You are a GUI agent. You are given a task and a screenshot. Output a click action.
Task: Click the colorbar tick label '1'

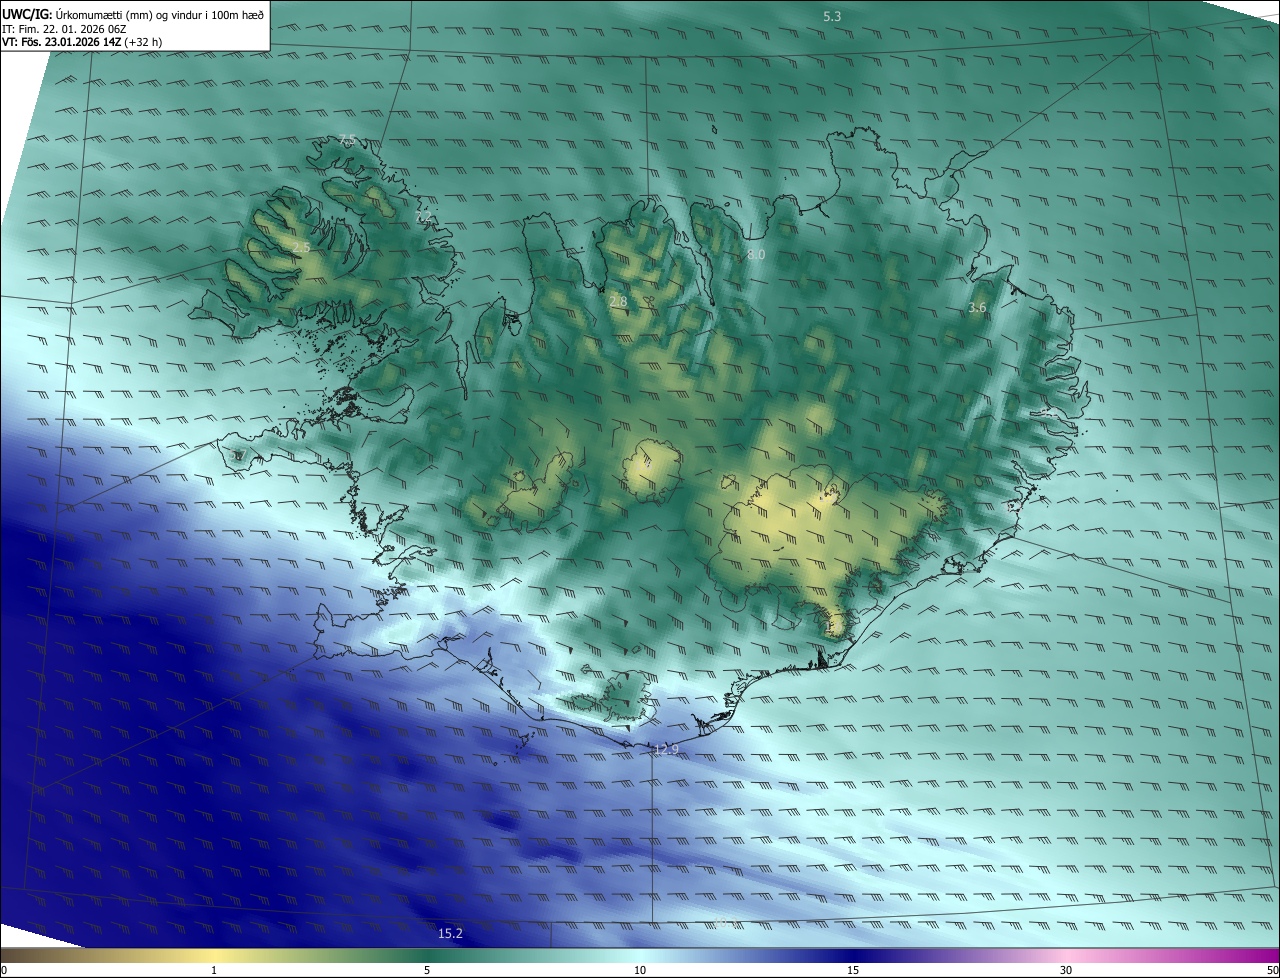214,970
